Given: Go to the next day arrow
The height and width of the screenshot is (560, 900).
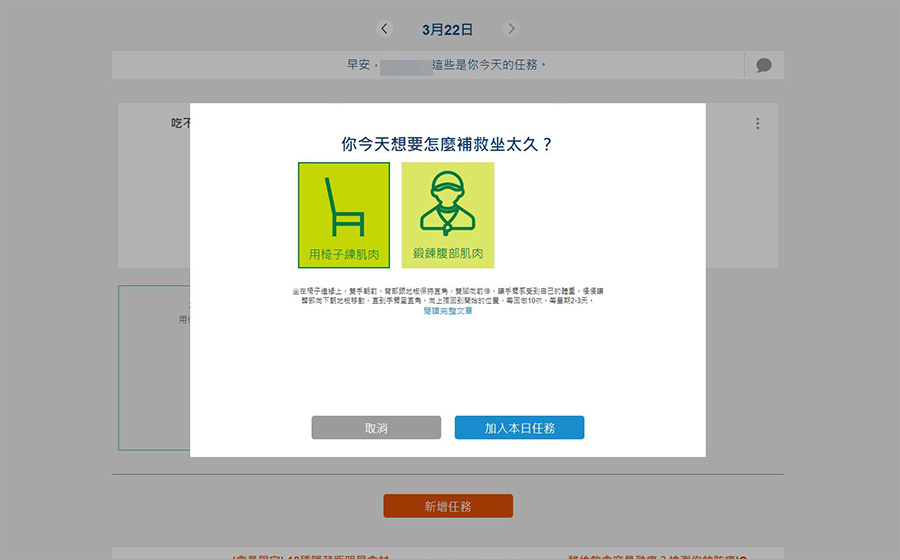Looking at the screenshot, I should click(x=511, y=29).
